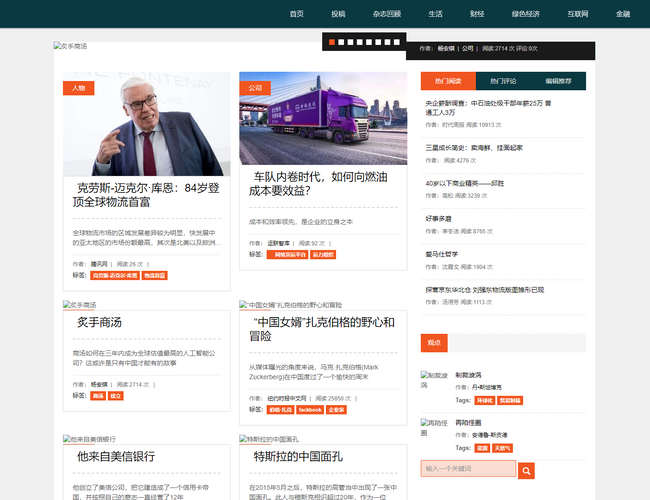Click the orange 人物 category badge

(79, 88)
